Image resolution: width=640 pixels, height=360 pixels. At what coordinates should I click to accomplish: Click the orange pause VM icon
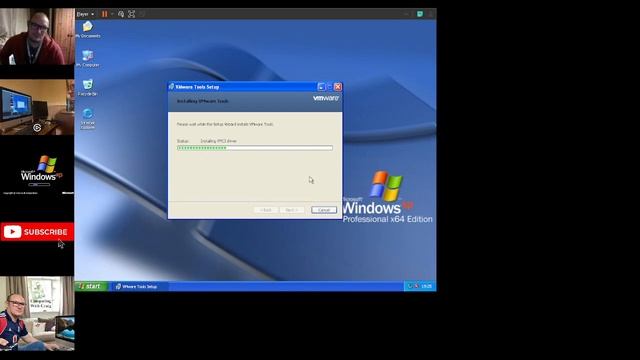tap(104, 14)
